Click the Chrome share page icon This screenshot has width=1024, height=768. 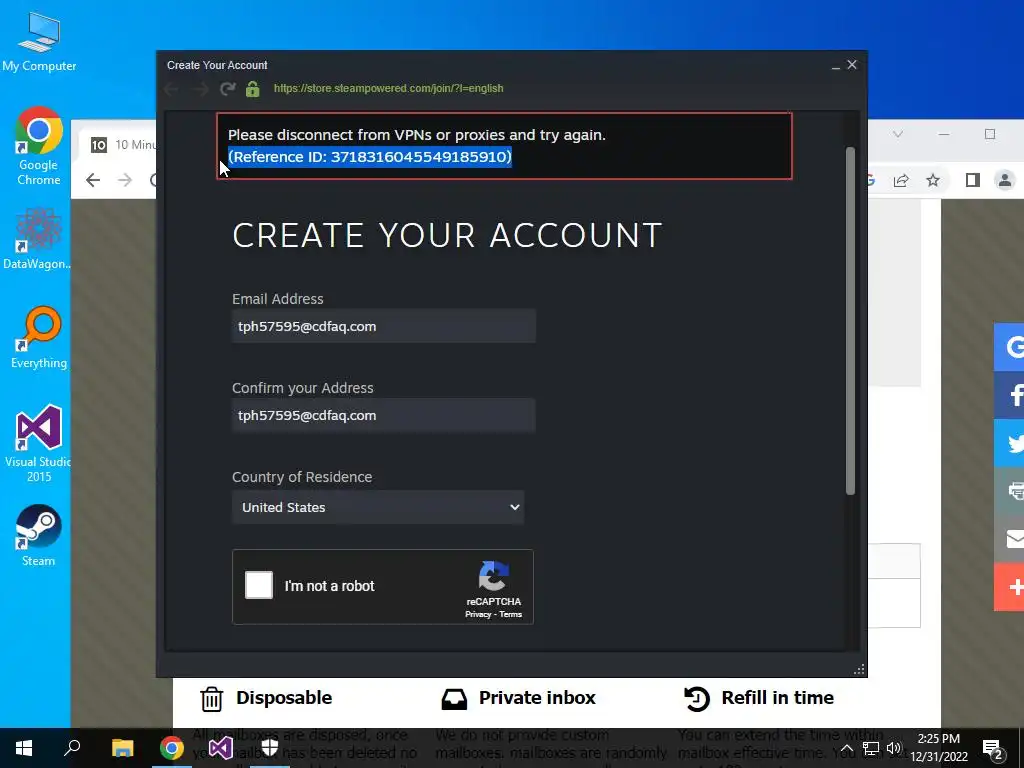901,180
